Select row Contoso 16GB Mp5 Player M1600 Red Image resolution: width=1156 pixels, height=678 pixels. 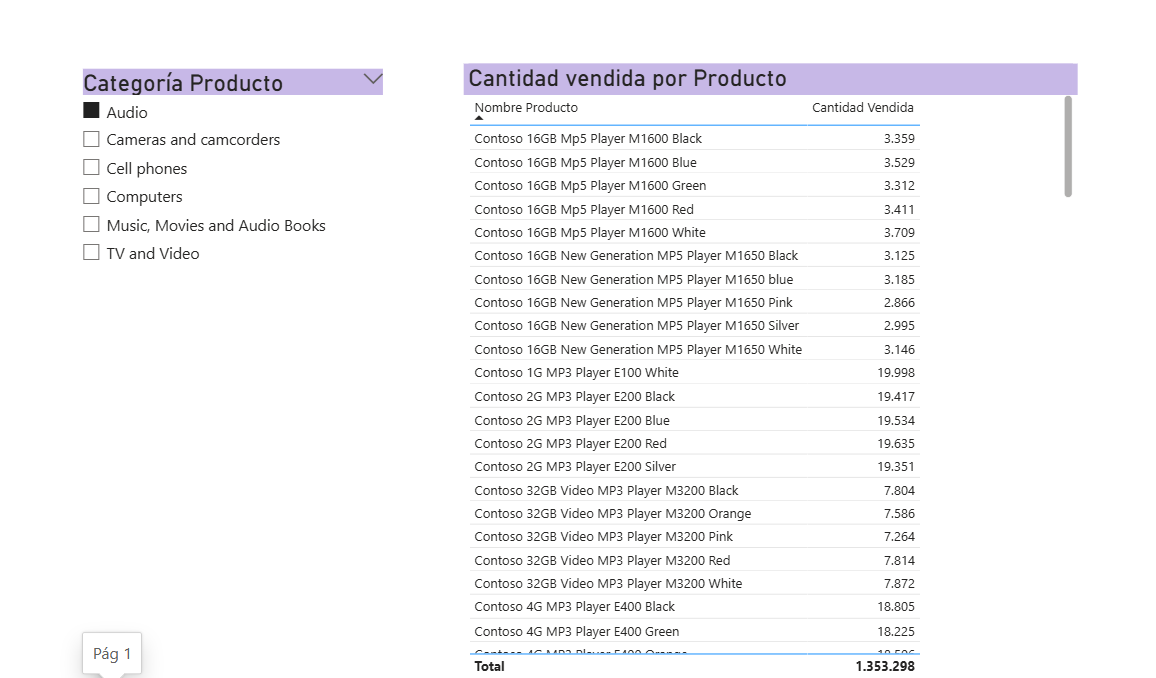(x=694, y=209)
